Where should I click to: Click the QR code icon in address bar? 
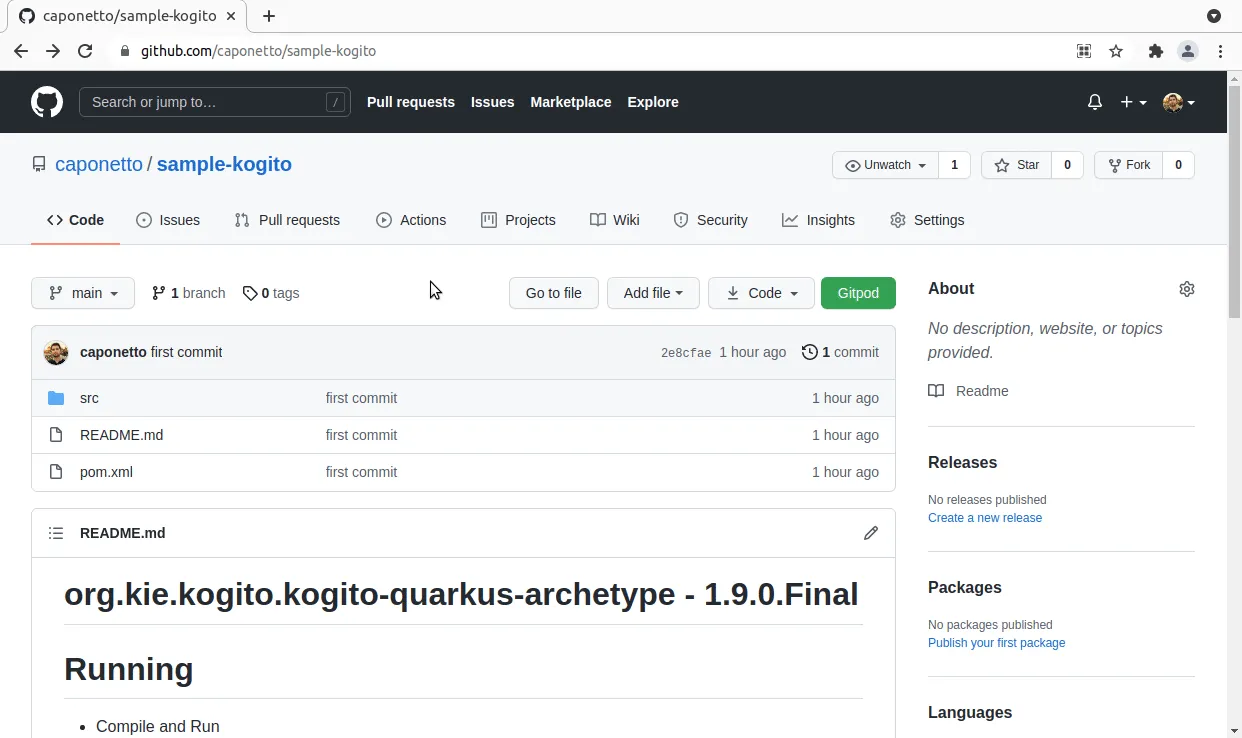(1084, 51)
